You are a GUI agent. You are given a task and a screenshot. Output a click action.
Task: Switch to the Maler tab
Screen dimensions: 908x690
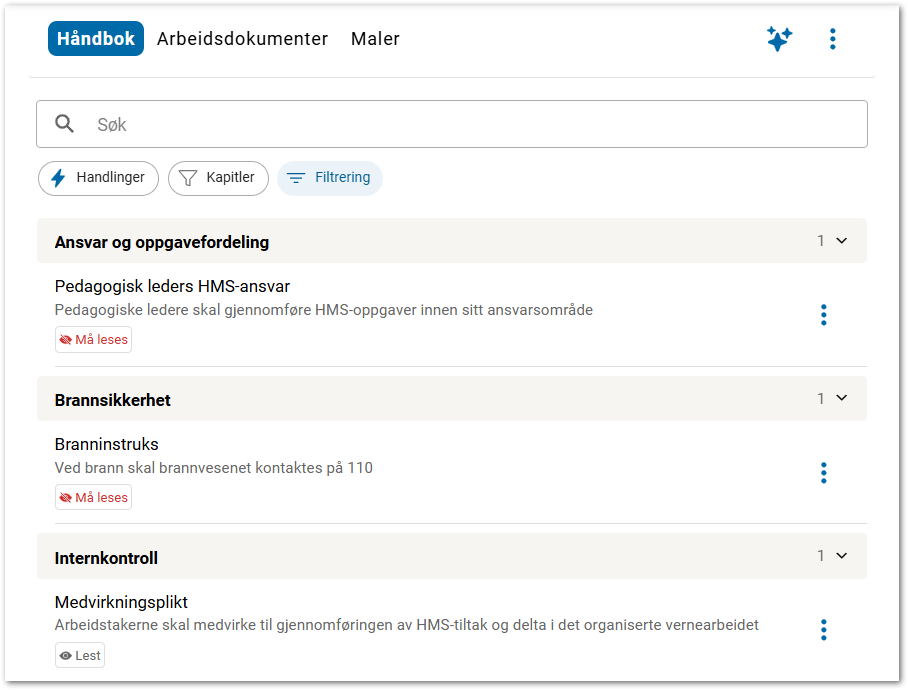pyautogui.click(x=375, y=39)
